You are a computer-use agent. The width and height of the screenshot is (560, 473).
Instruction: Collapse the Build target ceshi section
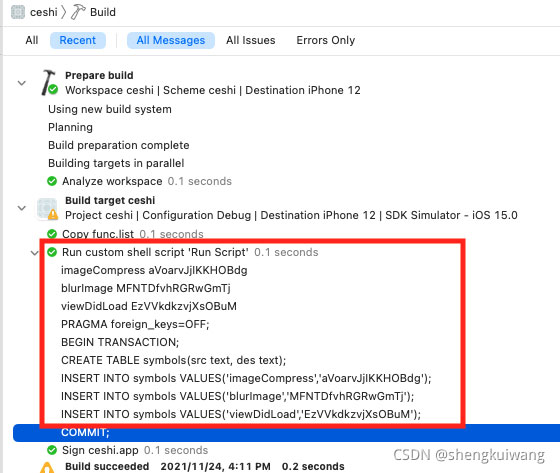coord(22,208)
